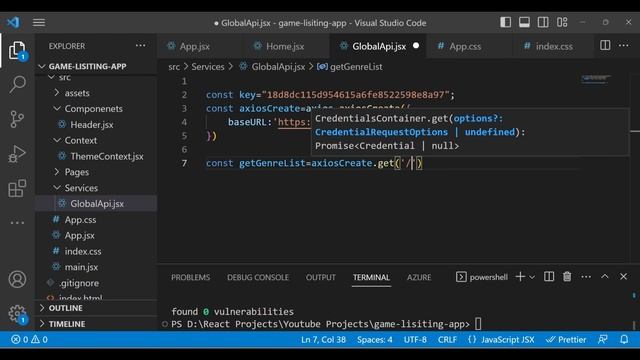Viewport: 640px width, 360px height.
Task: Open Customize Layout icon
Action: pos(562,22)
